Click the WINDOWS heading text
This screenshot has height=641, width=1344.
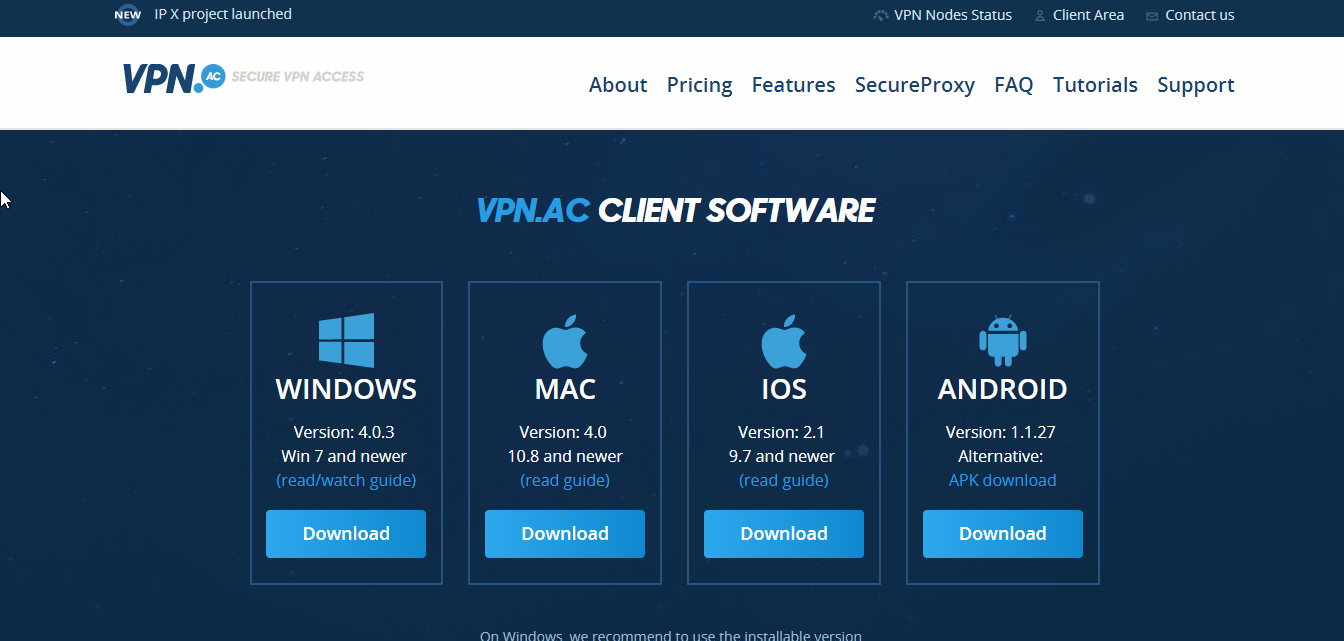[346, 389]
